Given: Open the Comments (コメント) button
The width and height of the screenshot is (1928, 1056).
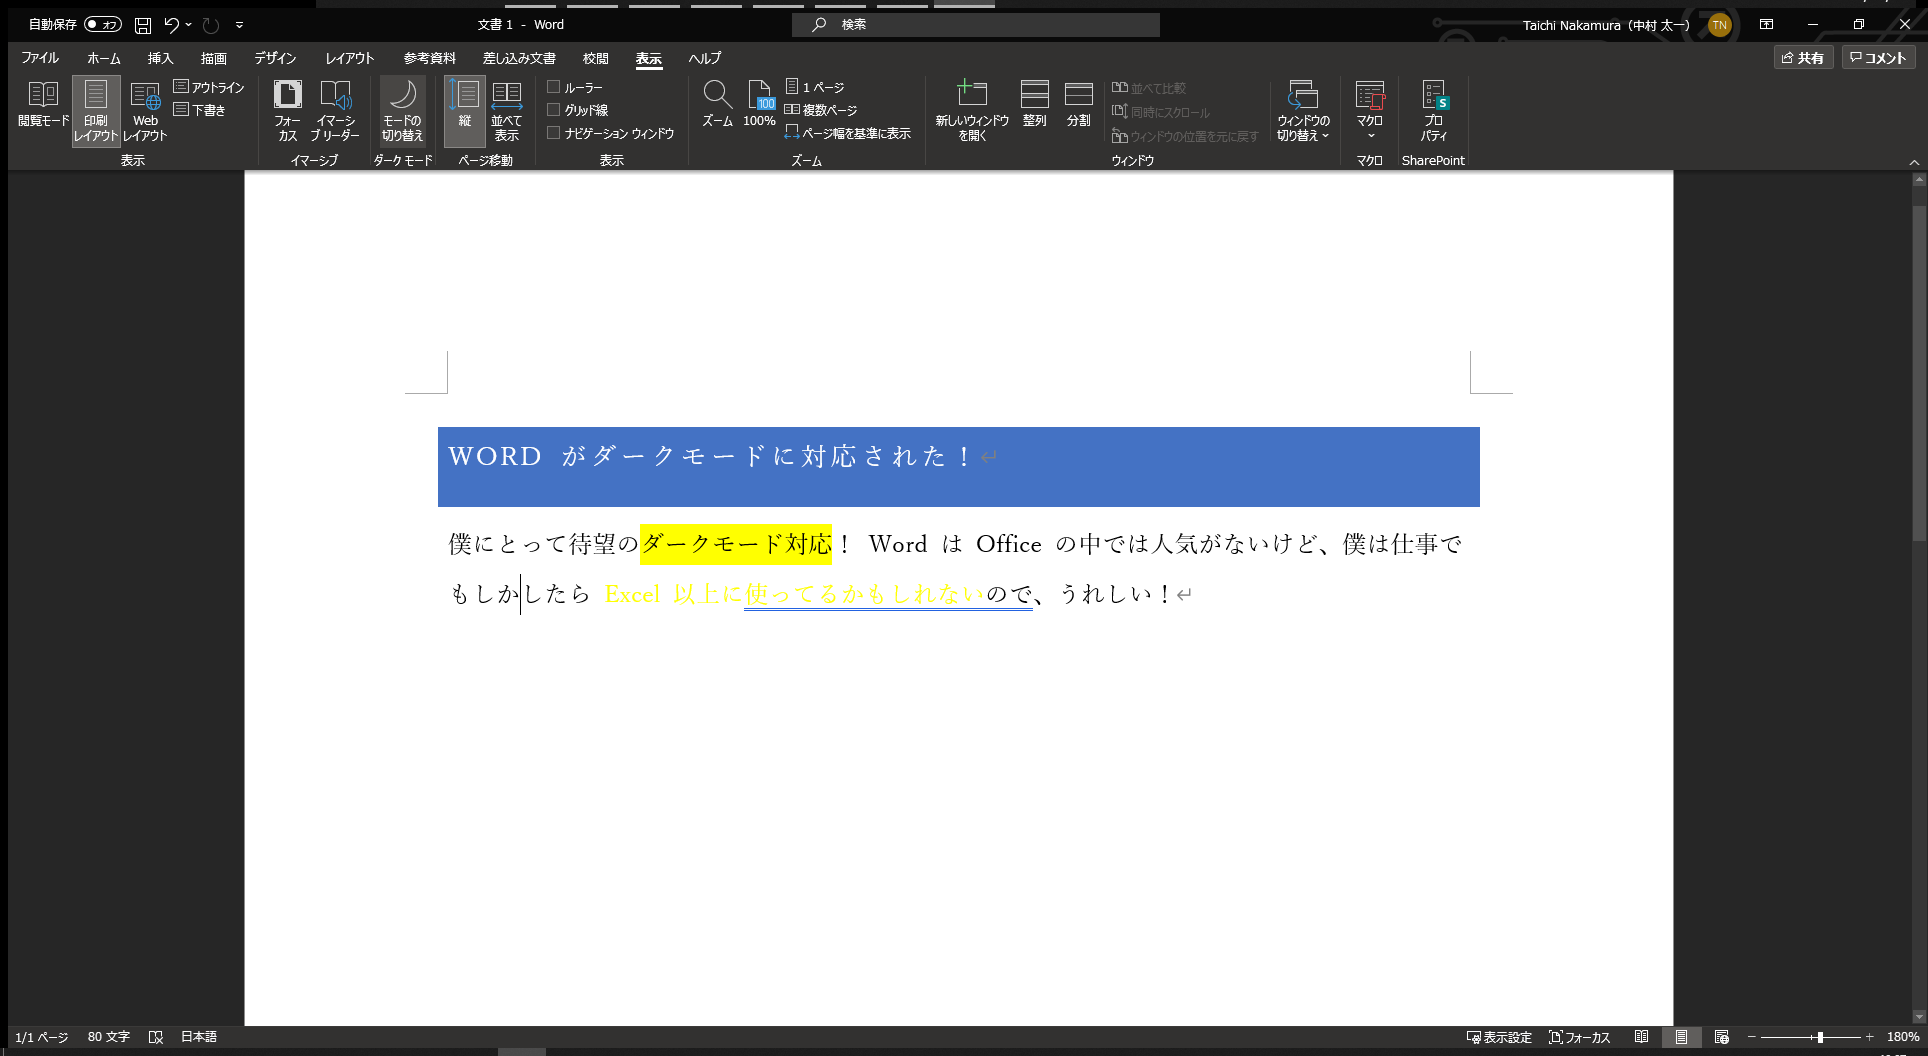Looking at the screenshot, I should 1878,58.
